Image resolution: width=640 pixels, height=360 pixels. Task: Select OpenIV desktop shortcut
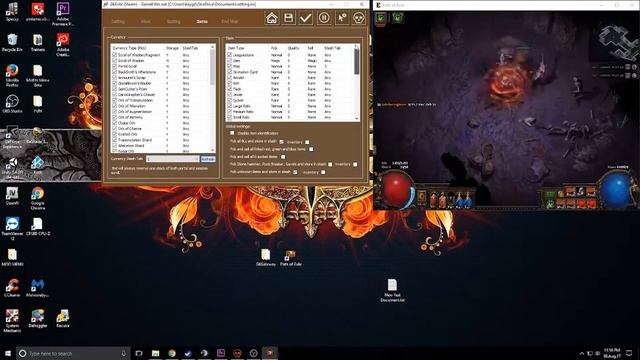12,196
